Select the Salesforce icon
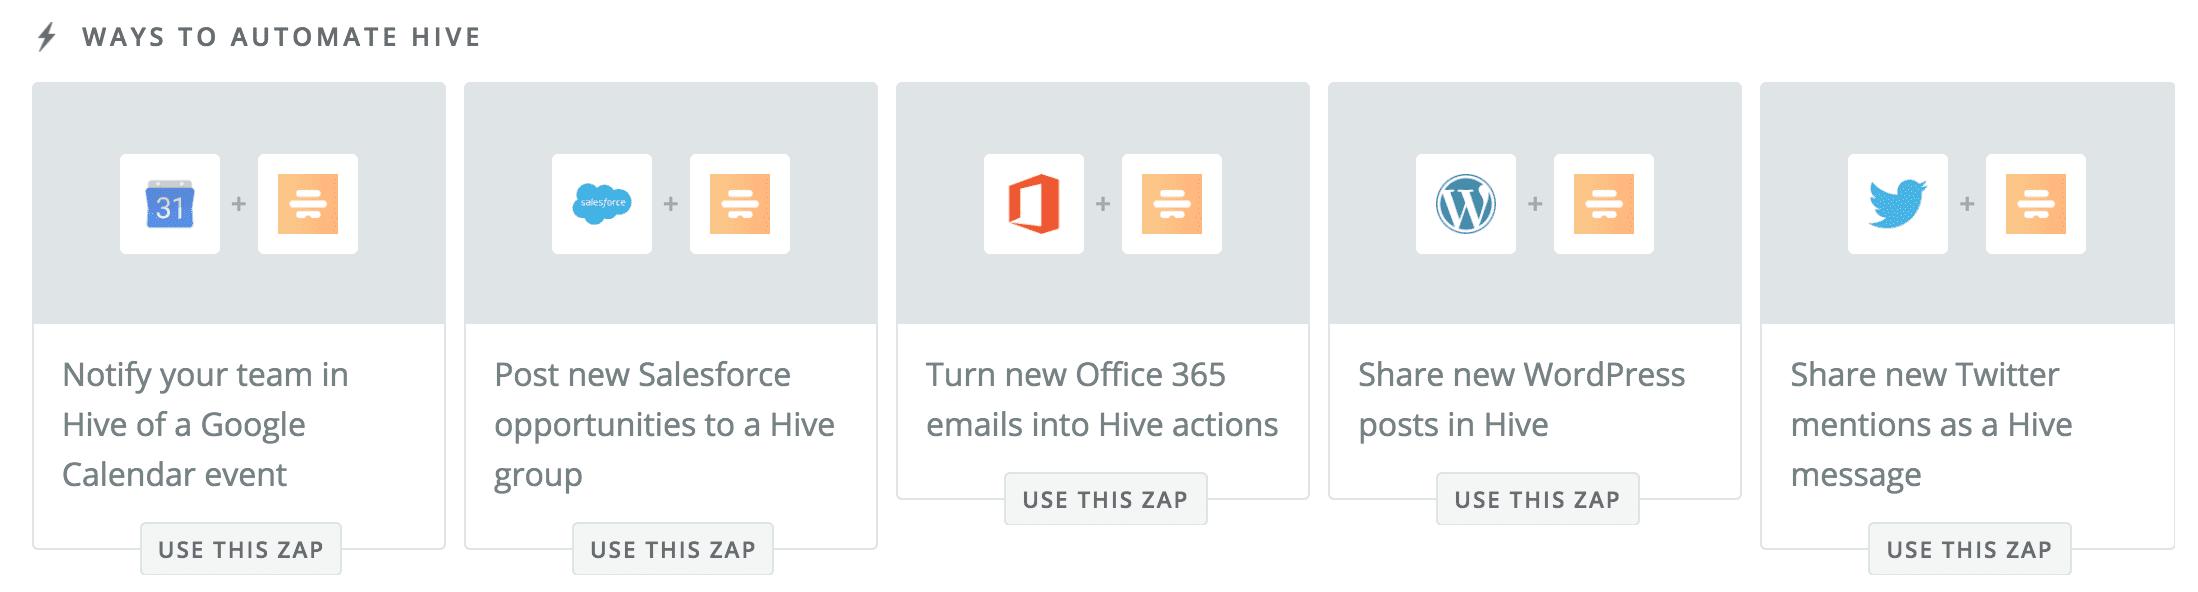 coord(601,203)
